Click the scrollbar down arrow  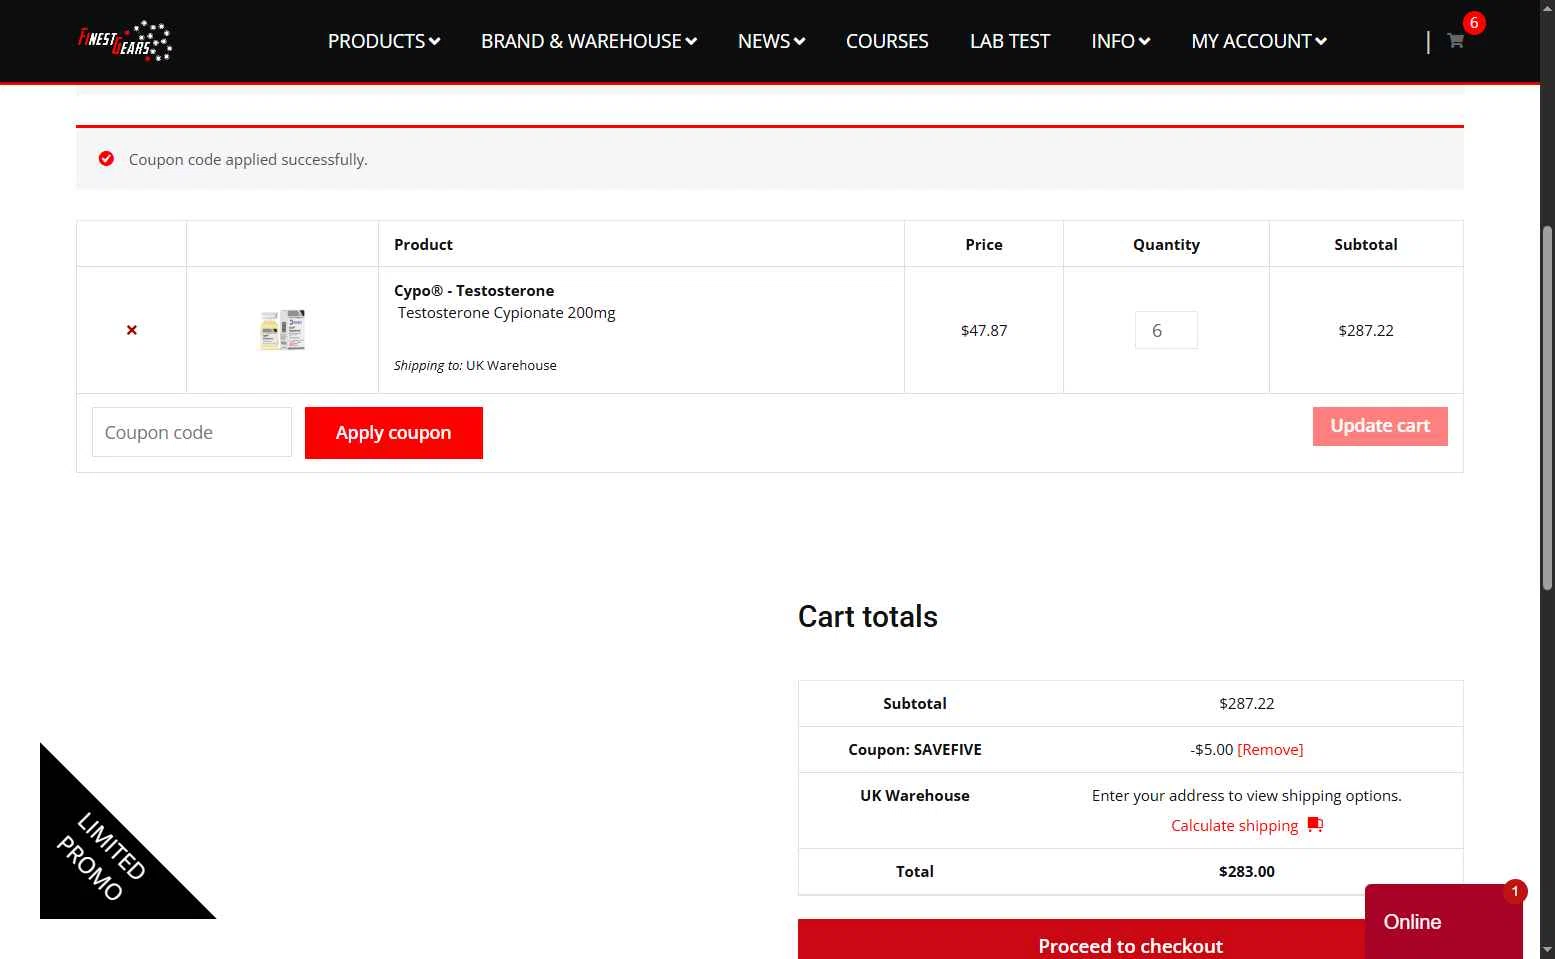[1547, 950]
